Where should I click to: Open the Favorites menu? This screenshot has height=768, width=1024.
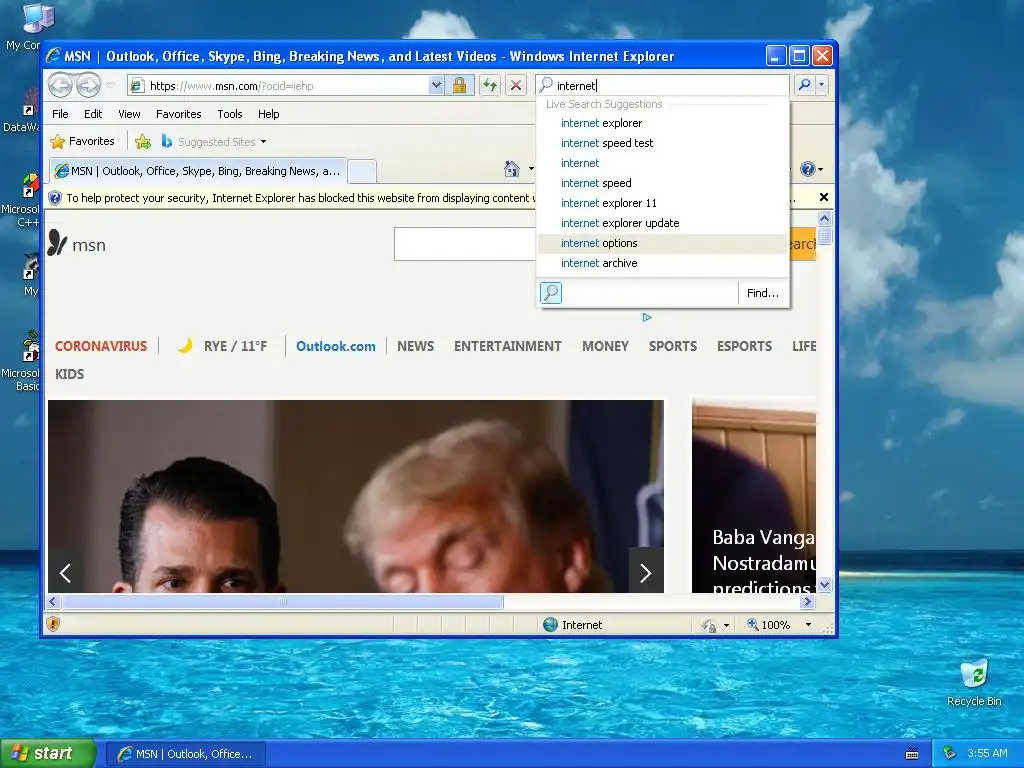click(x=178, y=114)
